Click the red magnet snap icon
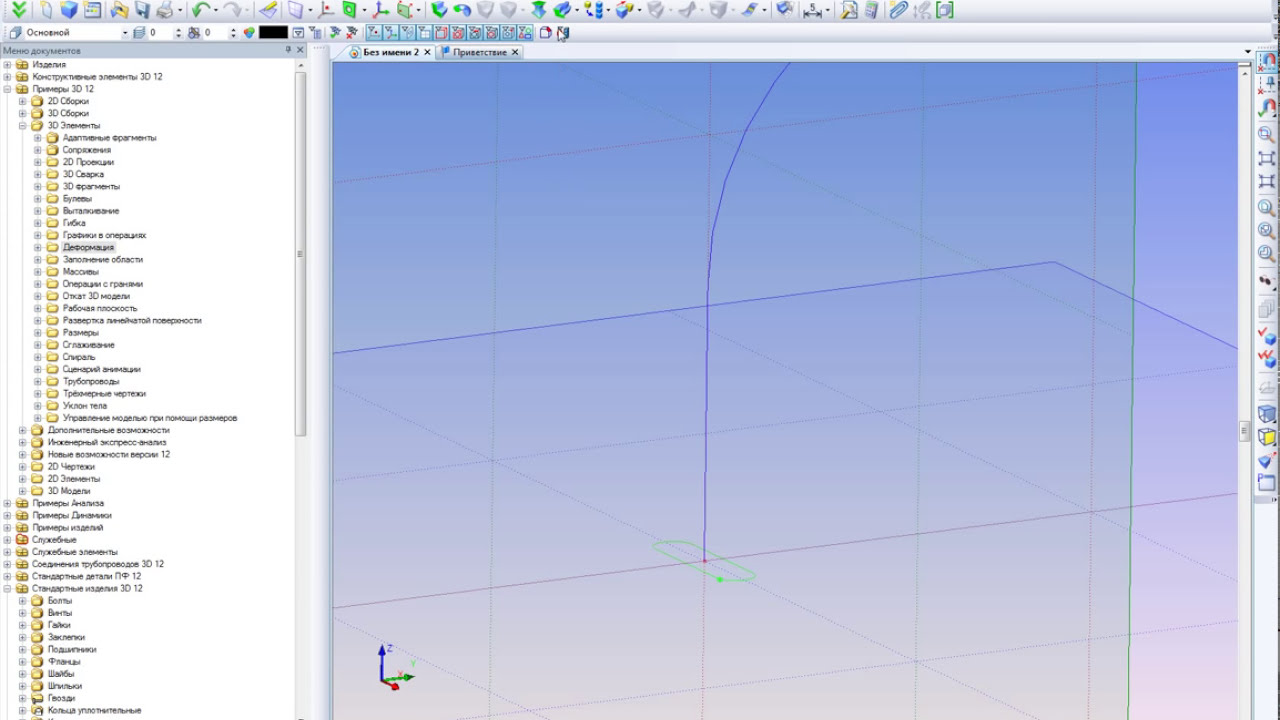 point(1266,62)
